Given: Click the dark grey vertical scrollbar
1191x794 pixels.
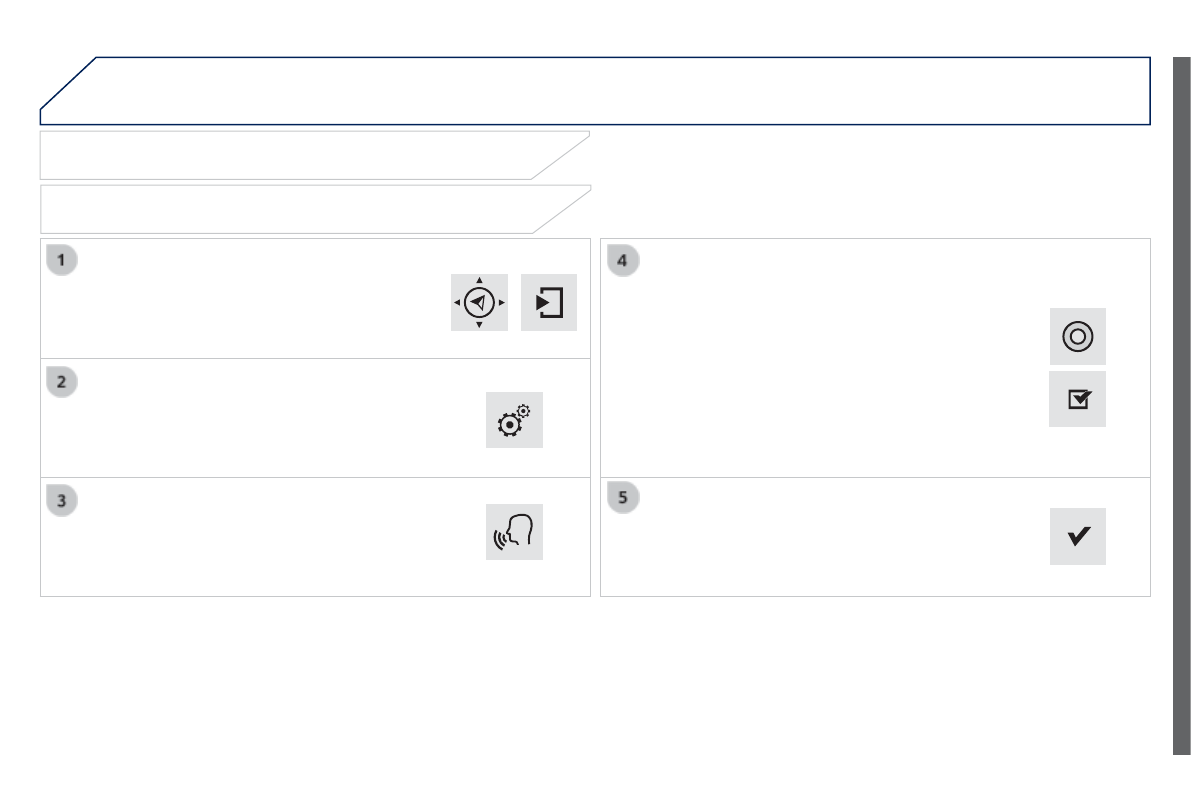Looking at the screenshot, I should pos(1181,400).
